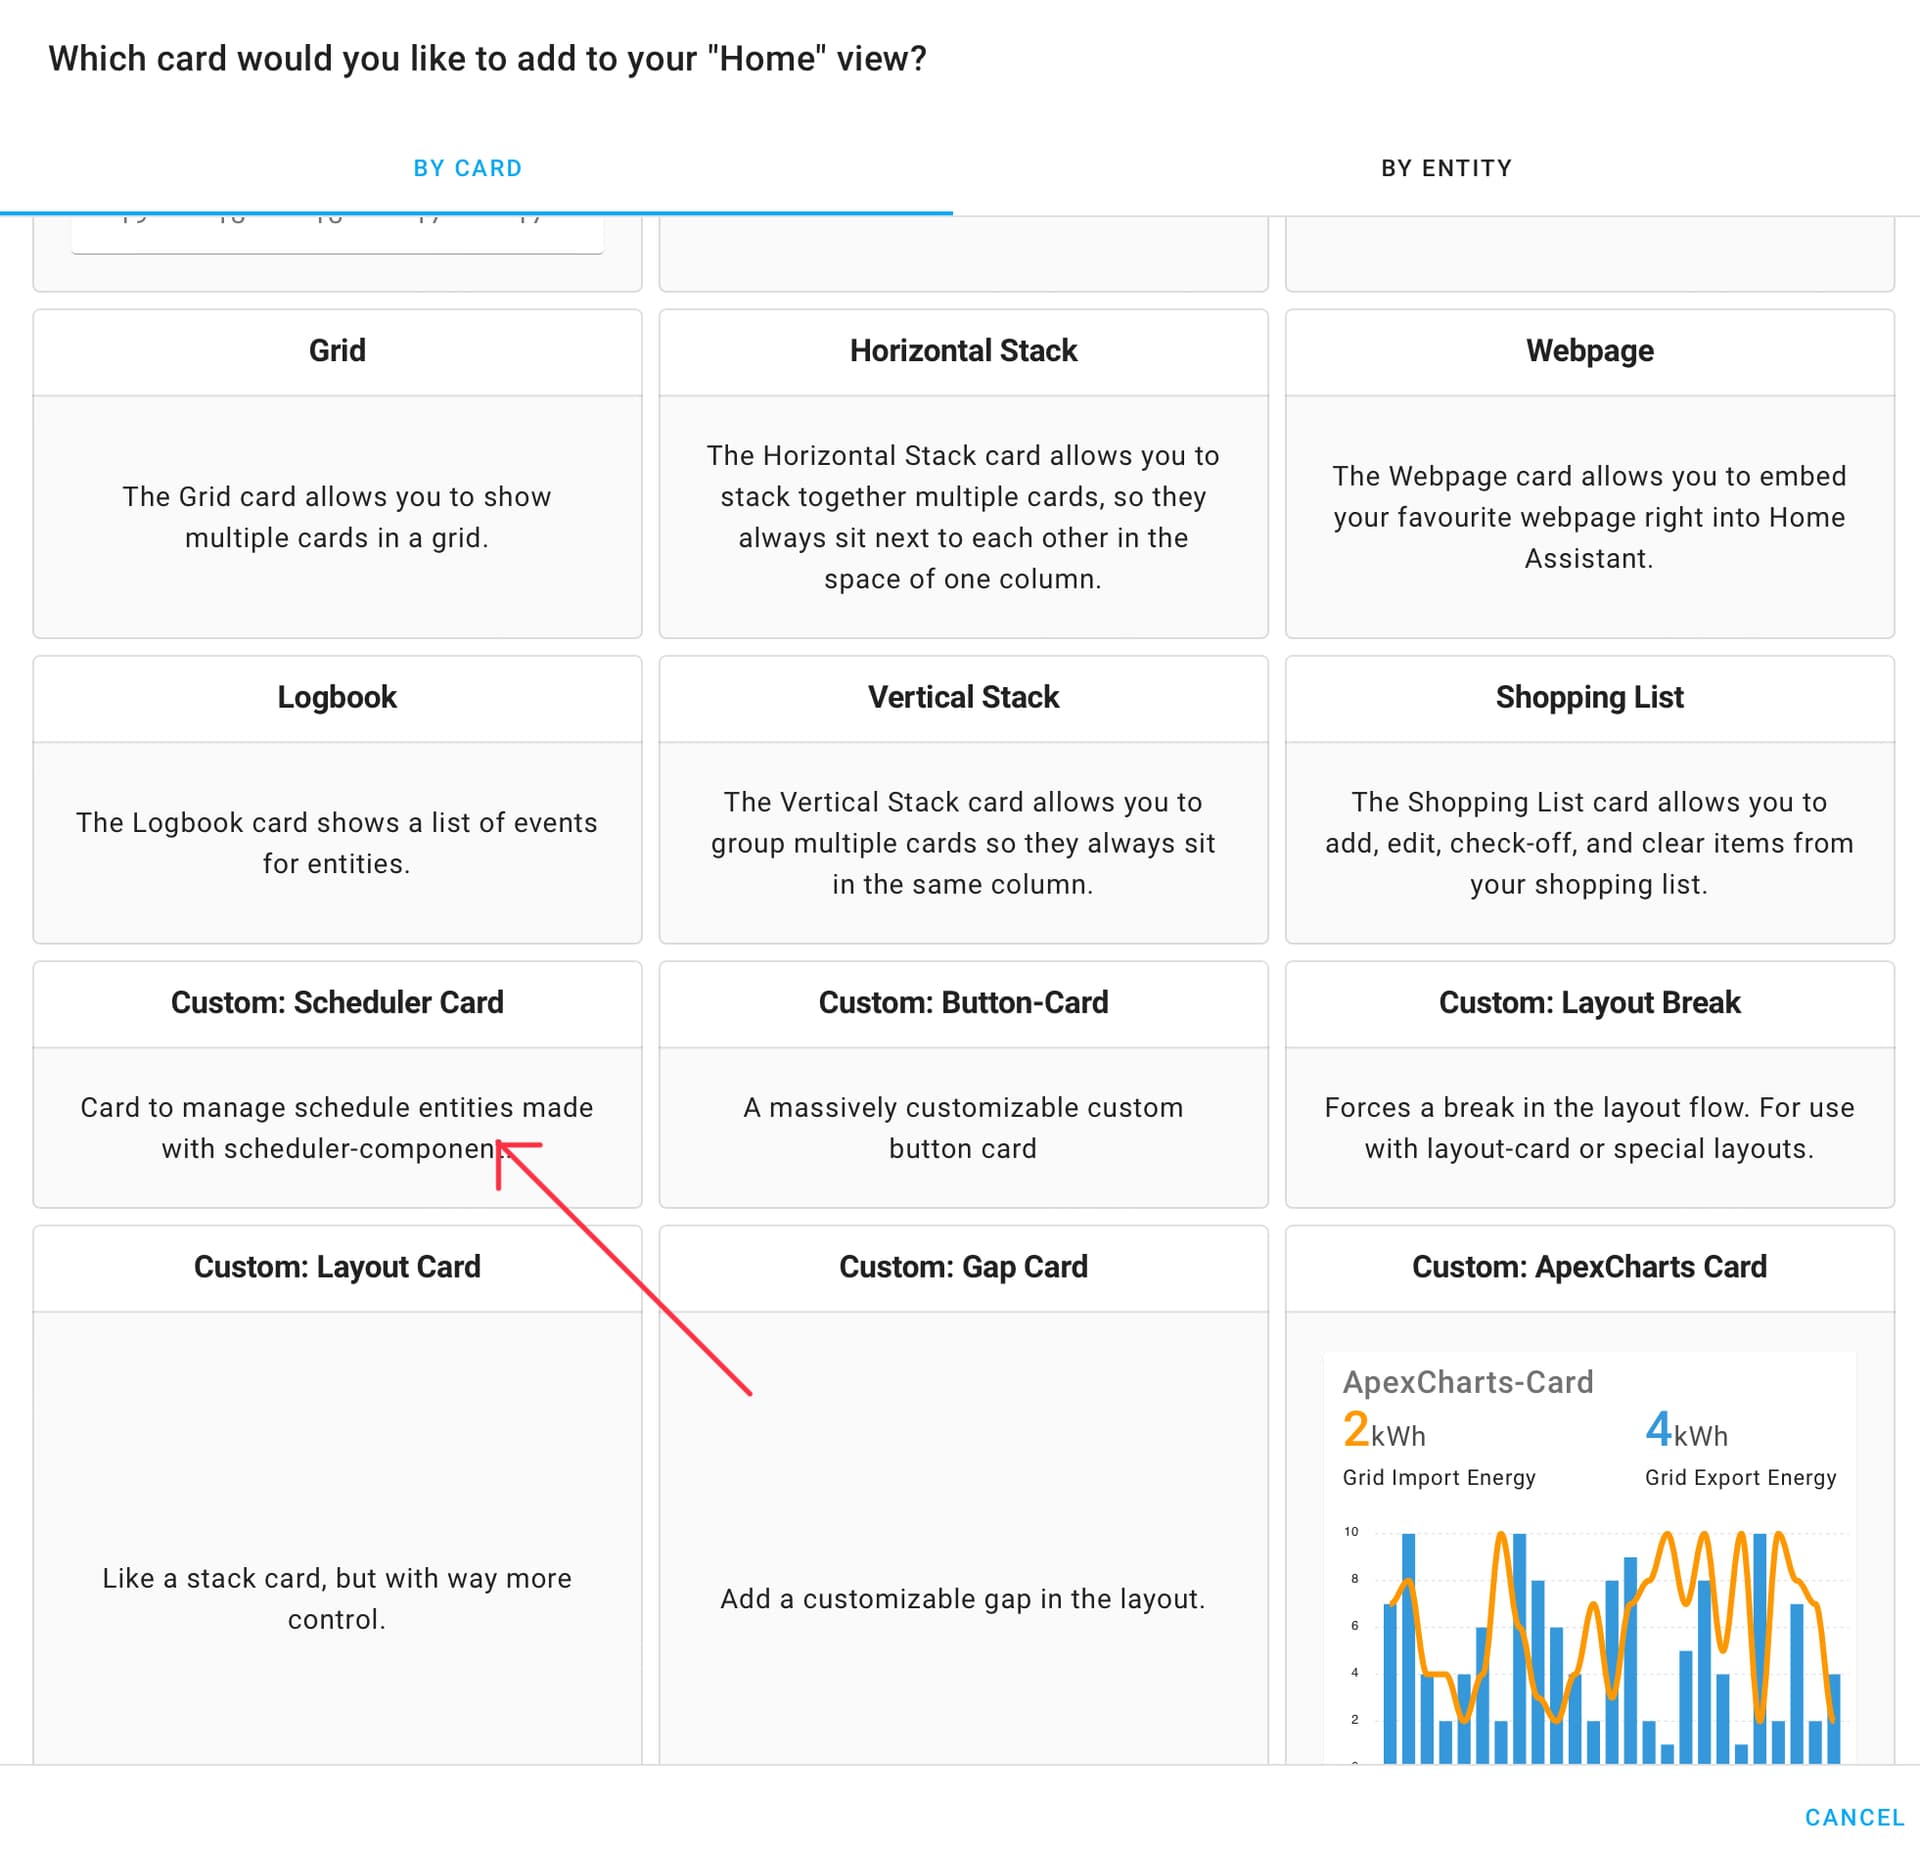Click the partially visible card above Horizontal Stack
Image resolution: width=1920 pixels, height=1850 pixels.
963,250
